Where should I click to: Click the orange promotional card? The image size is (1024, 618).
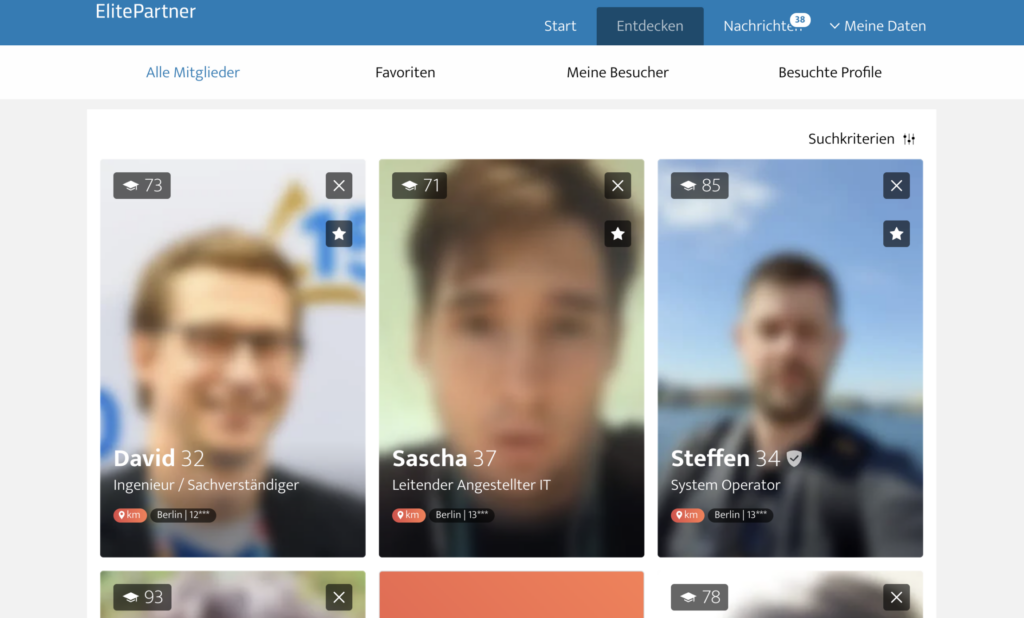tap(511, 594)
